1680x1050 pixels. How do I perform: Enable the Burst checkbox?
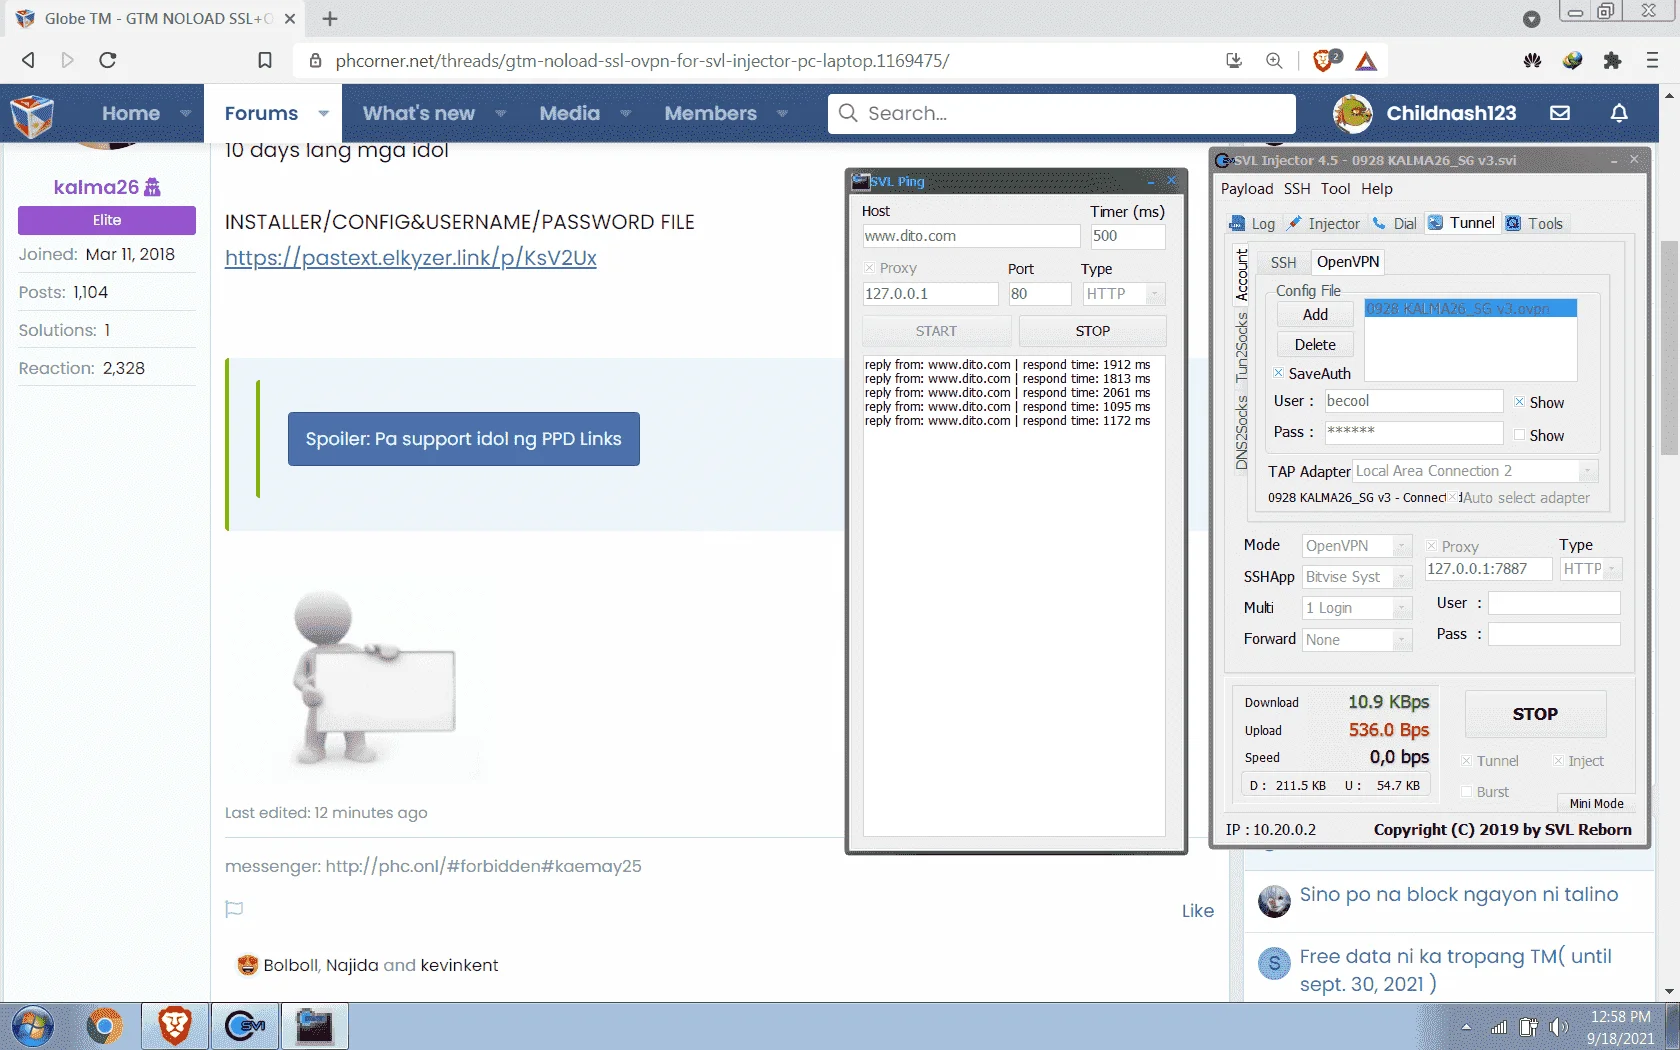coord(1466,792)
